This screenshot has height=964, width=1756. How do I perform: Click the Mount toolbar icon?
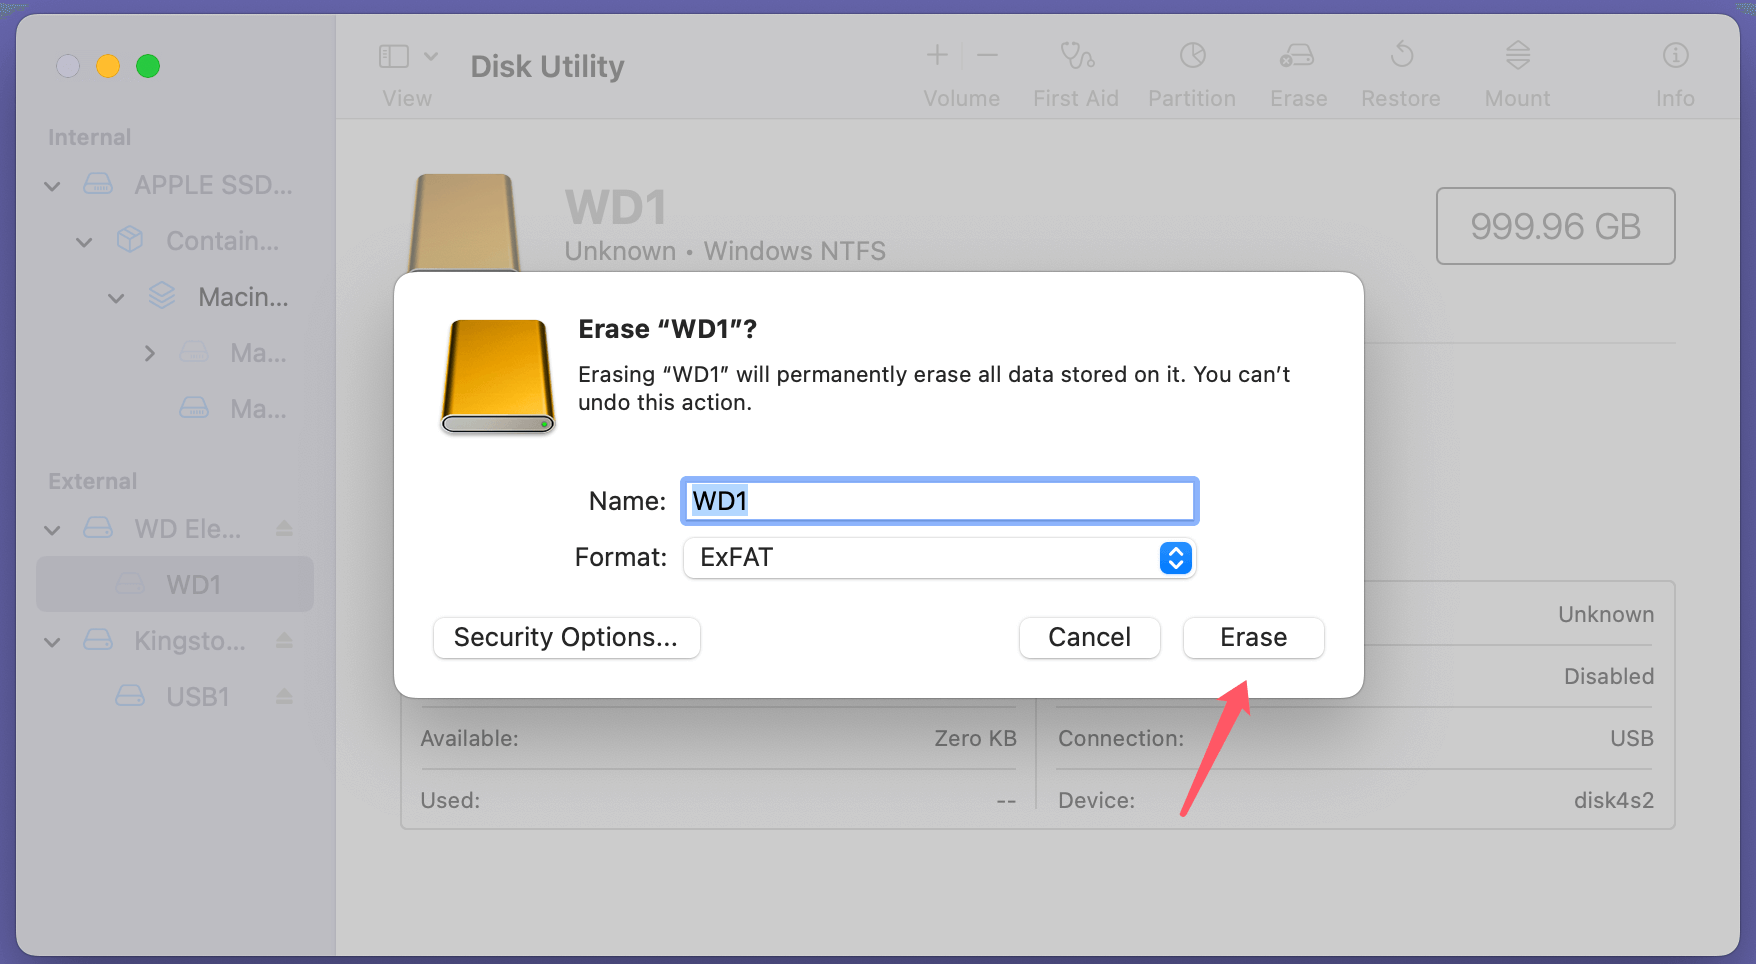pos(1517,70)
